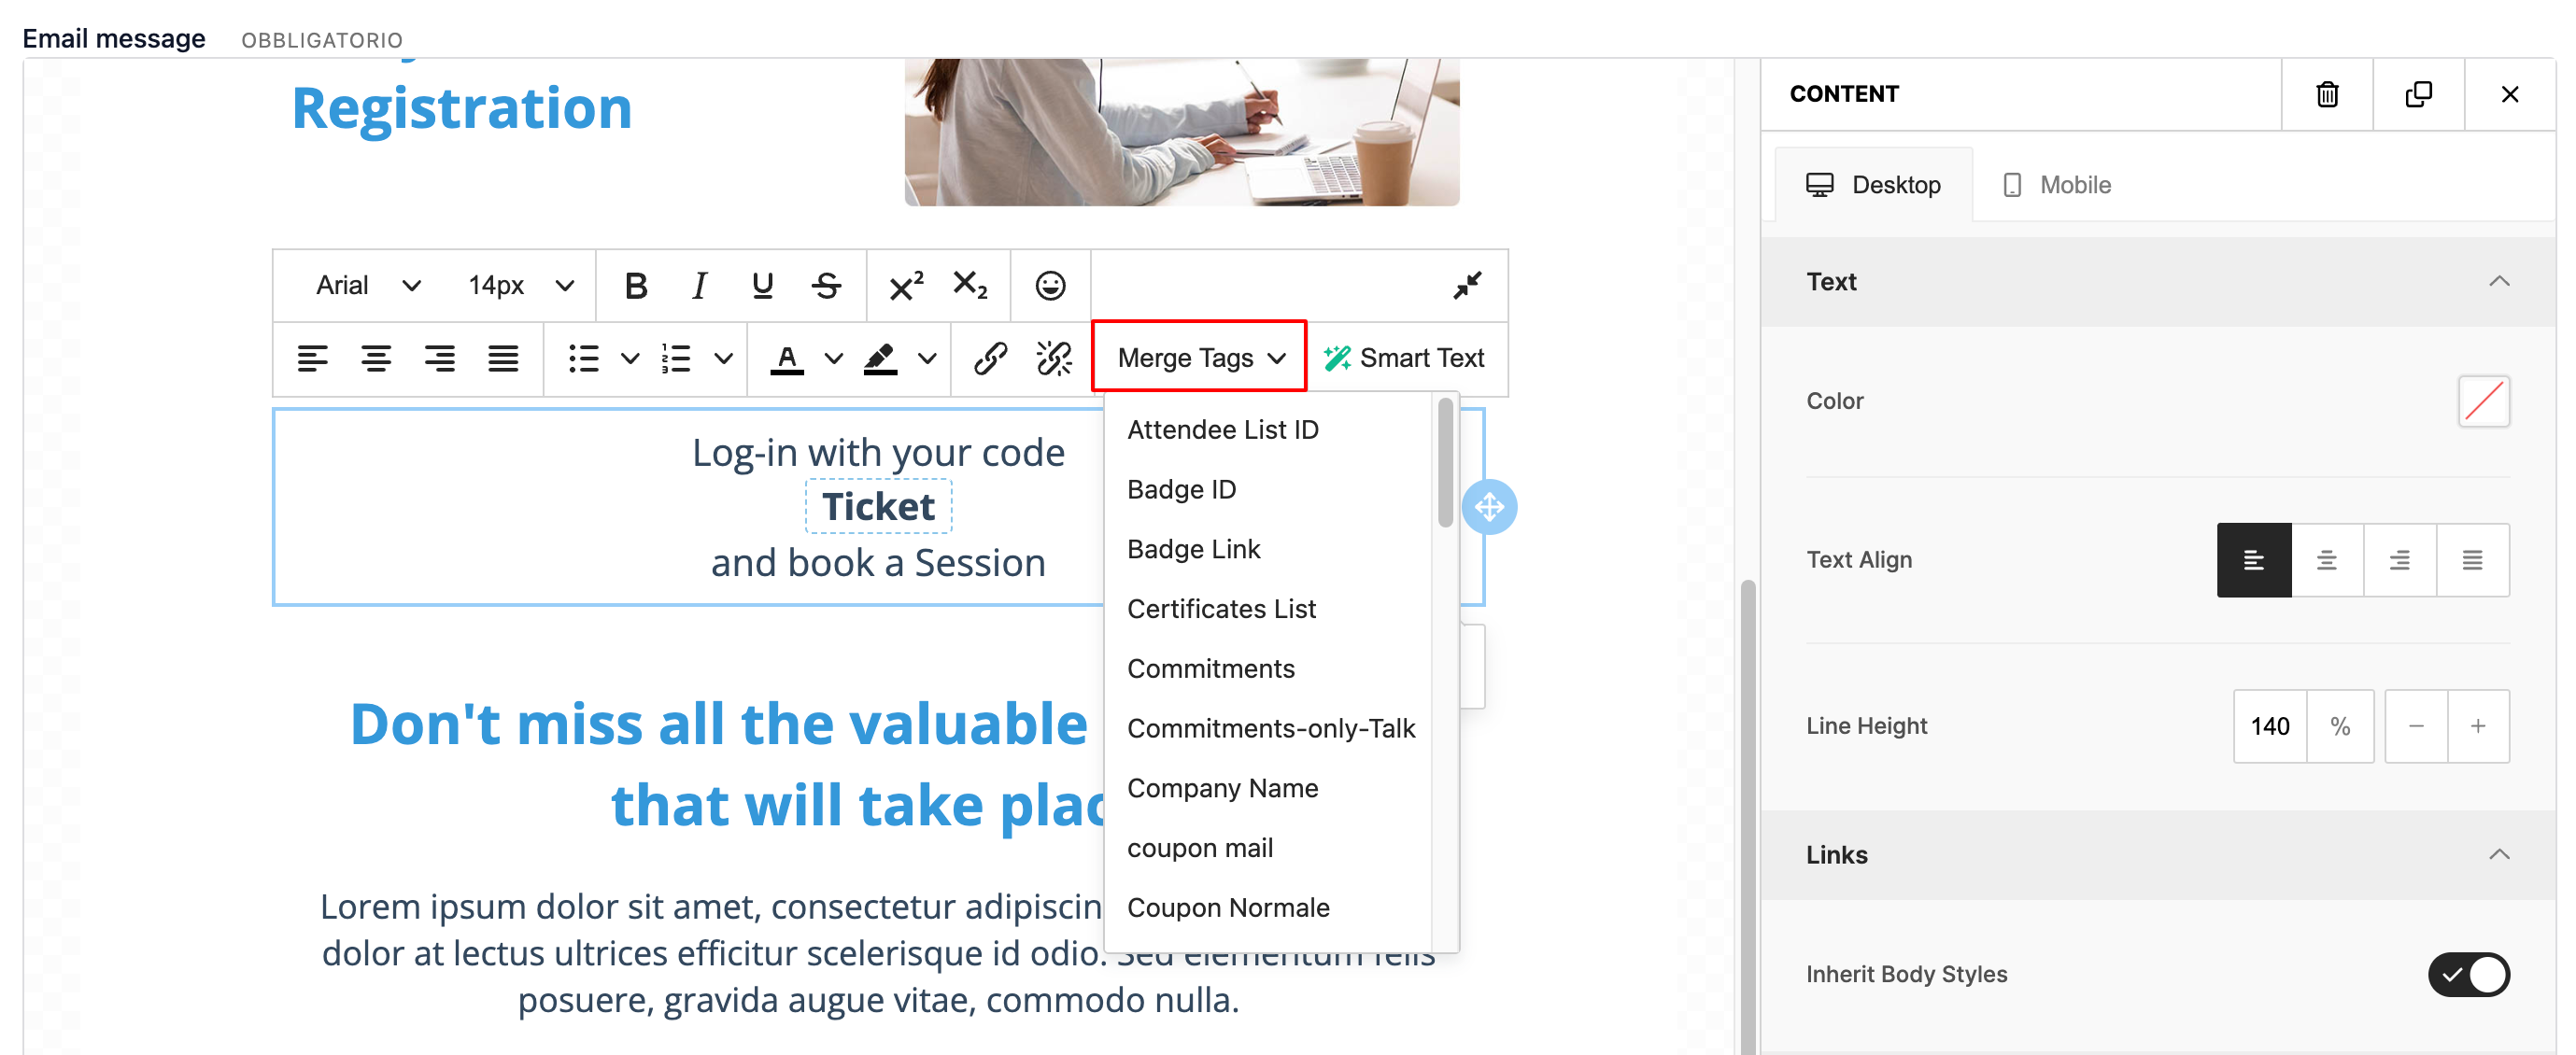Image resolution: width=2576 pixels, height=1055 pixels.
Task: Switch to the Mobile tab
Action: click(2057, 185)
